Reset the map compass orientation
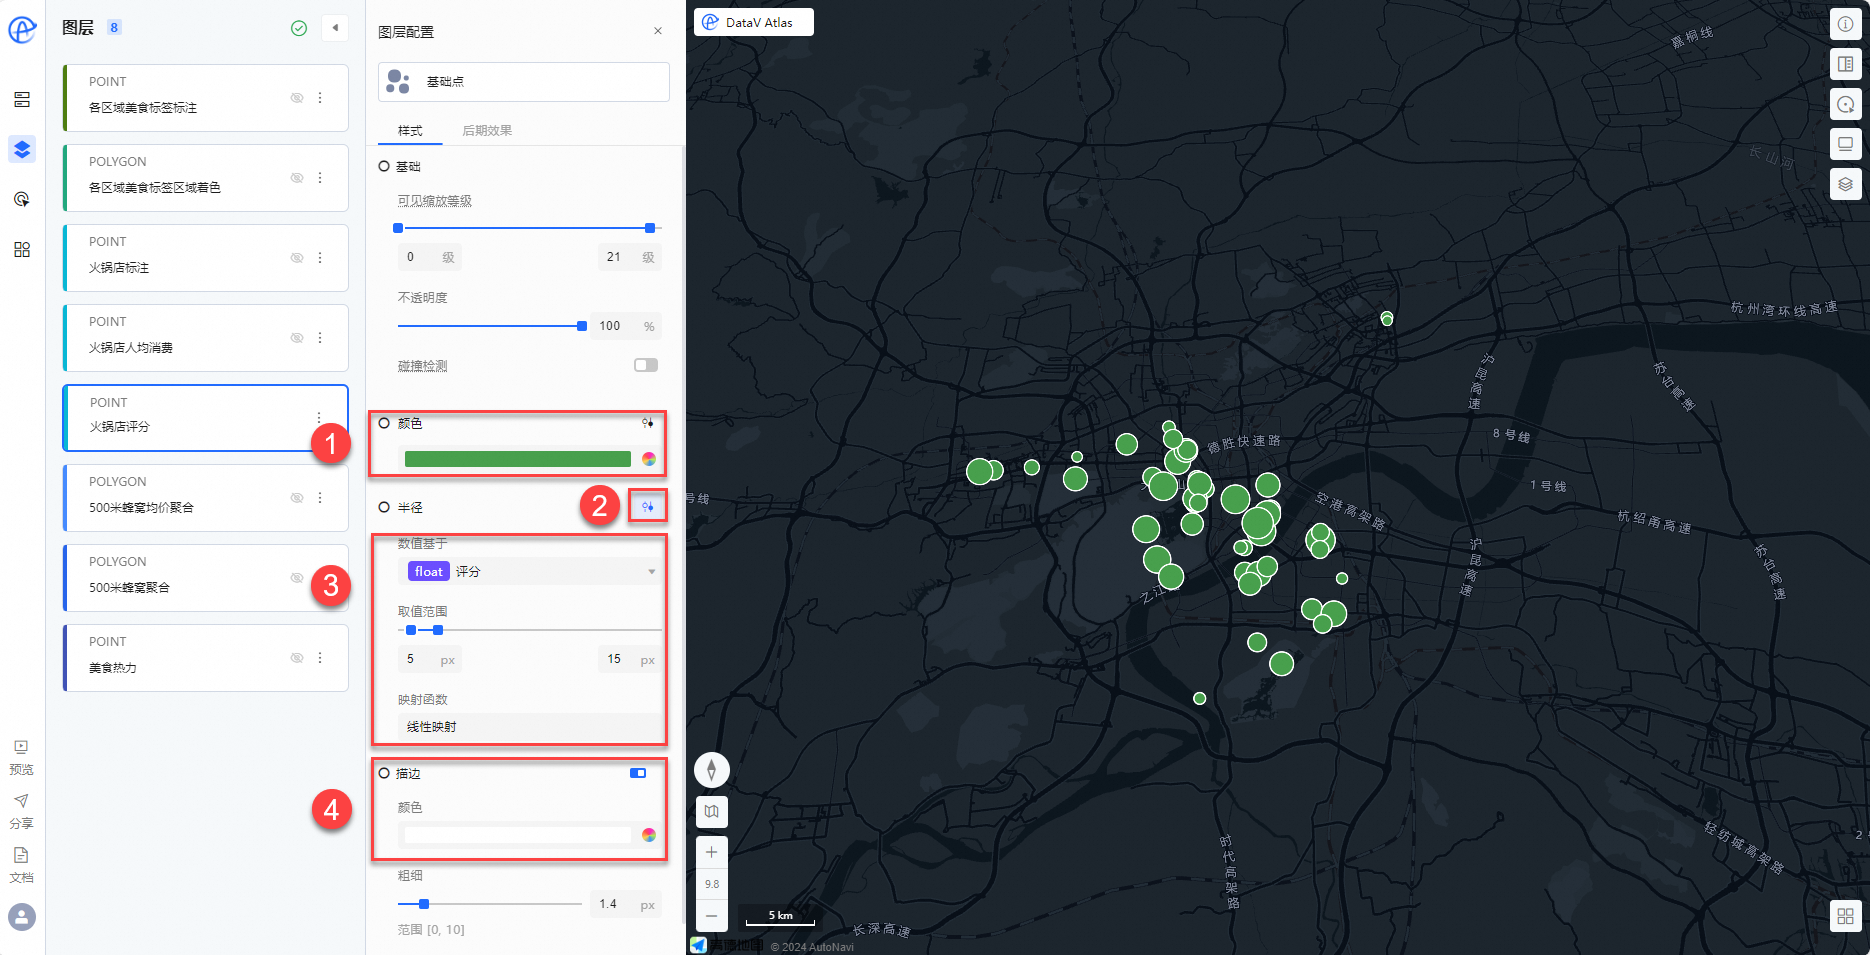The image size is (1870, 955). coord(712,770)
